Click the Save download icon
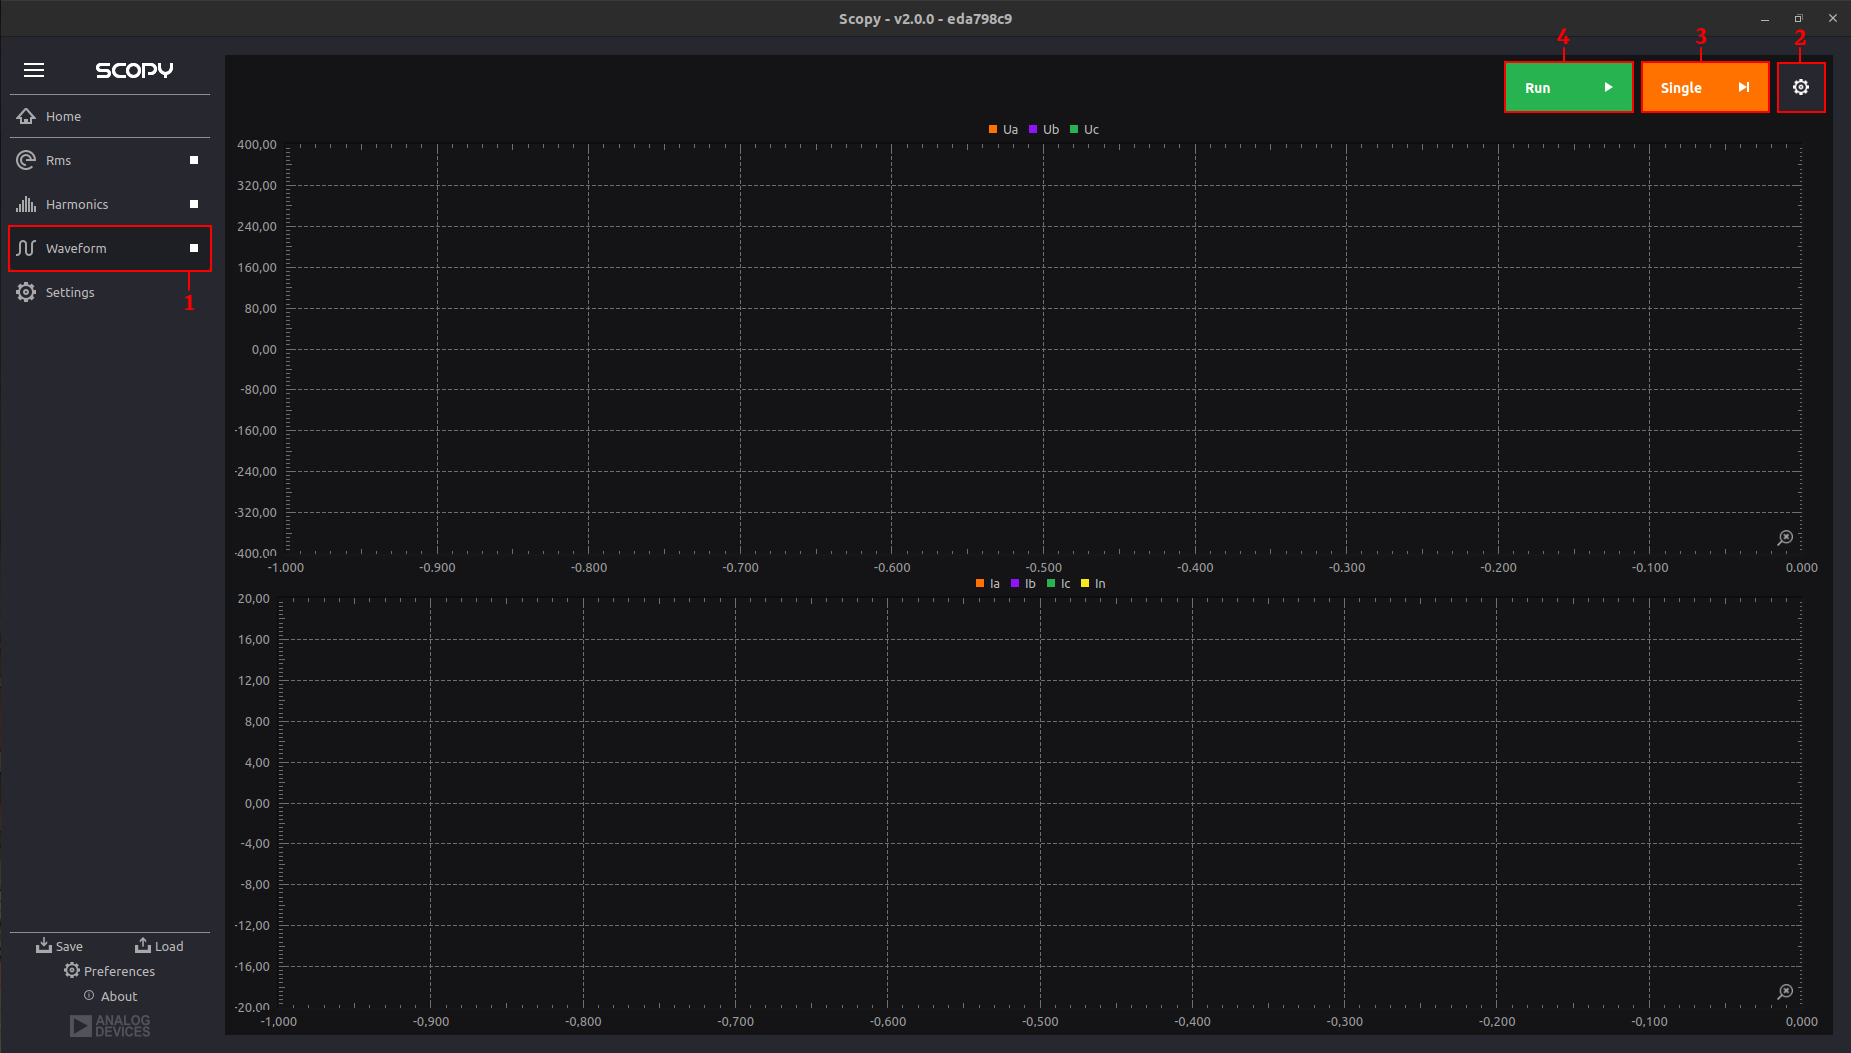This screenshot has height=1053, width=1851. 44,945
